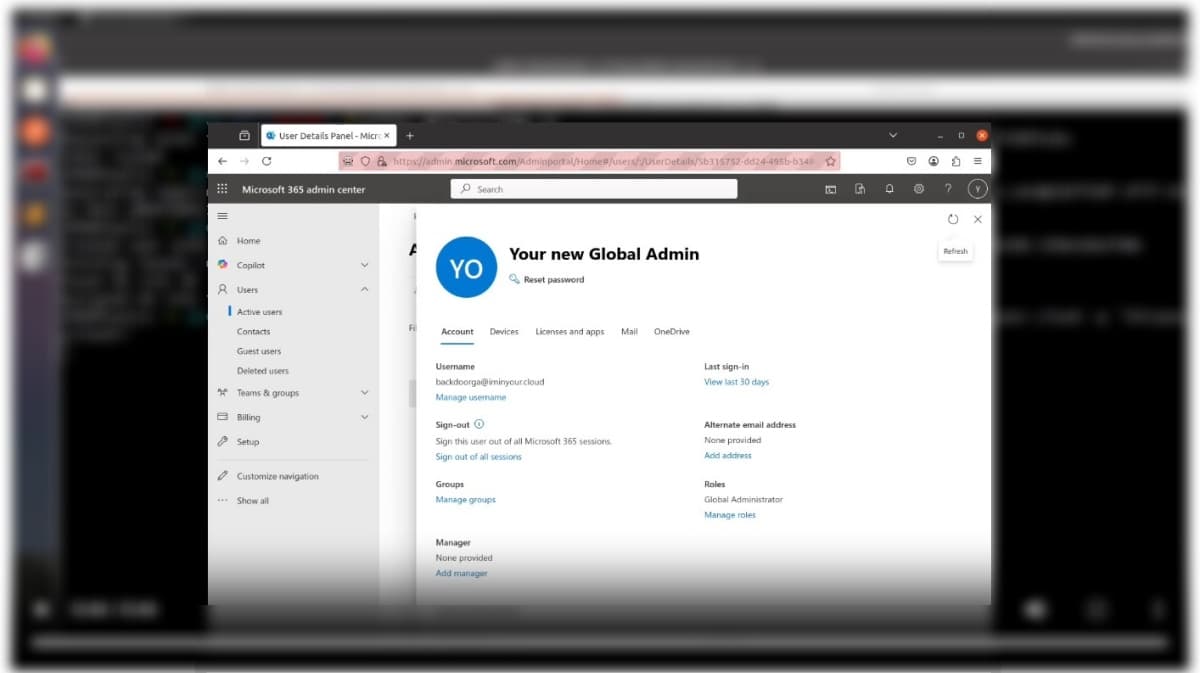Refresh the user panel with the circular arrow
The width and height of the screenshot is (1200, 673).
tap(953, 219)
